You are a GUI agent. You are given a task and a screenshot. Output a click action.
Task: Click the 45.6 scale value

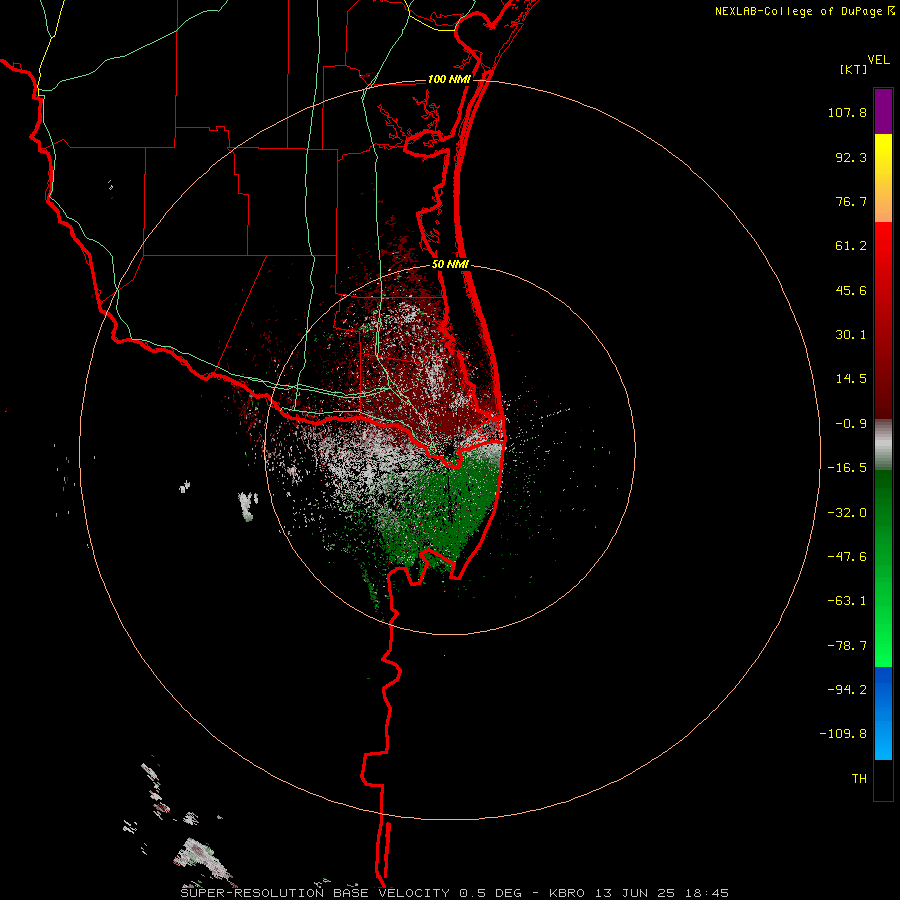click(851, 290)
